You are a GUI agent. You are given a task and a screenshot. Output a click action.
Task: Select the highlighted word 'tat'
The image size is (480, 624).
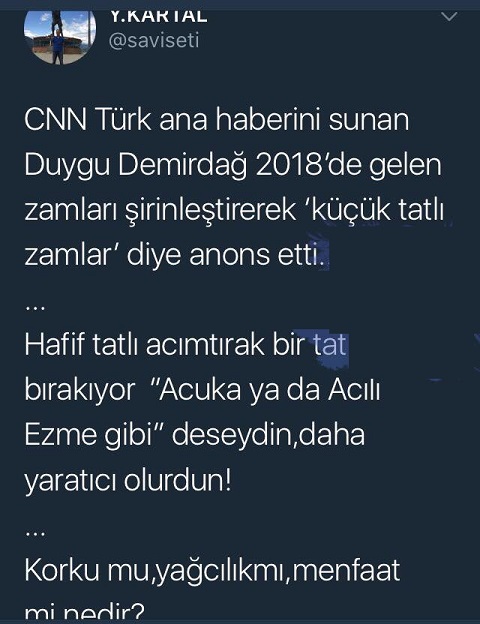(x=330, y=345)
